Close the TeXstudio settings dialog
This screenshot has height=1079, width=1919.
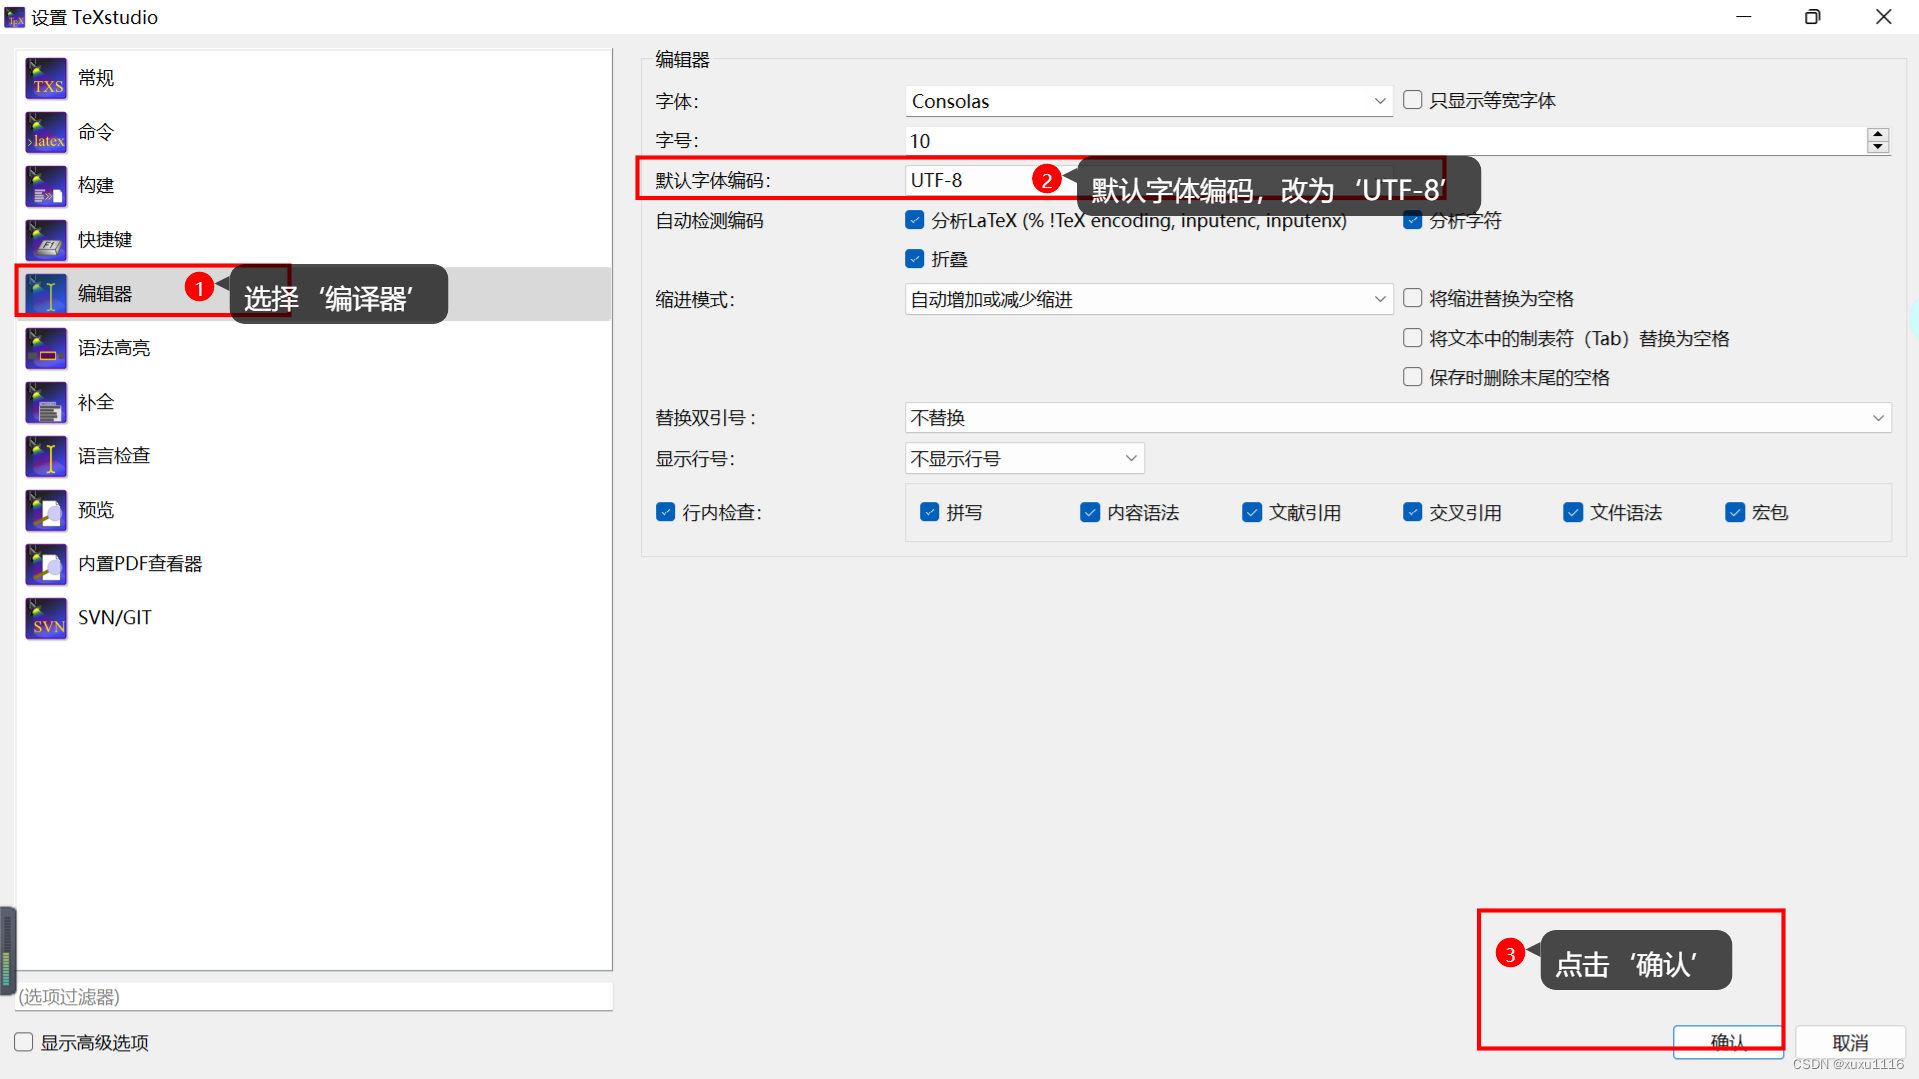pos(1883,17)
